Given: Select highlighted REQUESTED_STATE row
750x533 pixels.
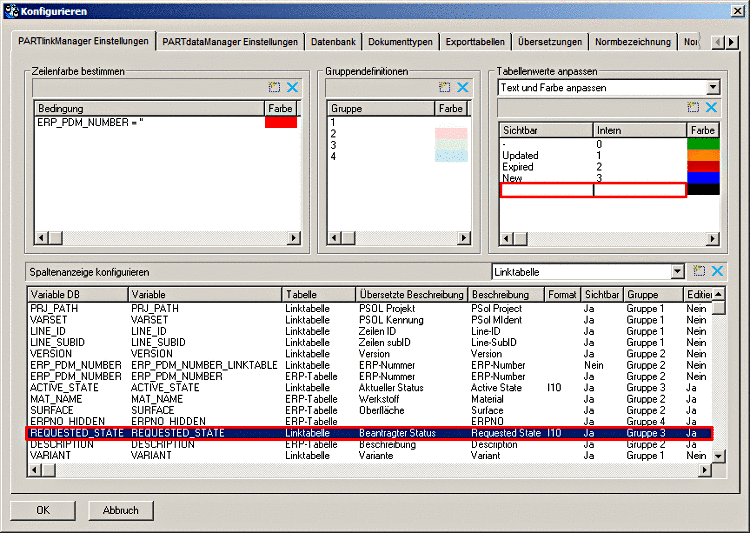Looking at the screenshot, I should [370, 433].
